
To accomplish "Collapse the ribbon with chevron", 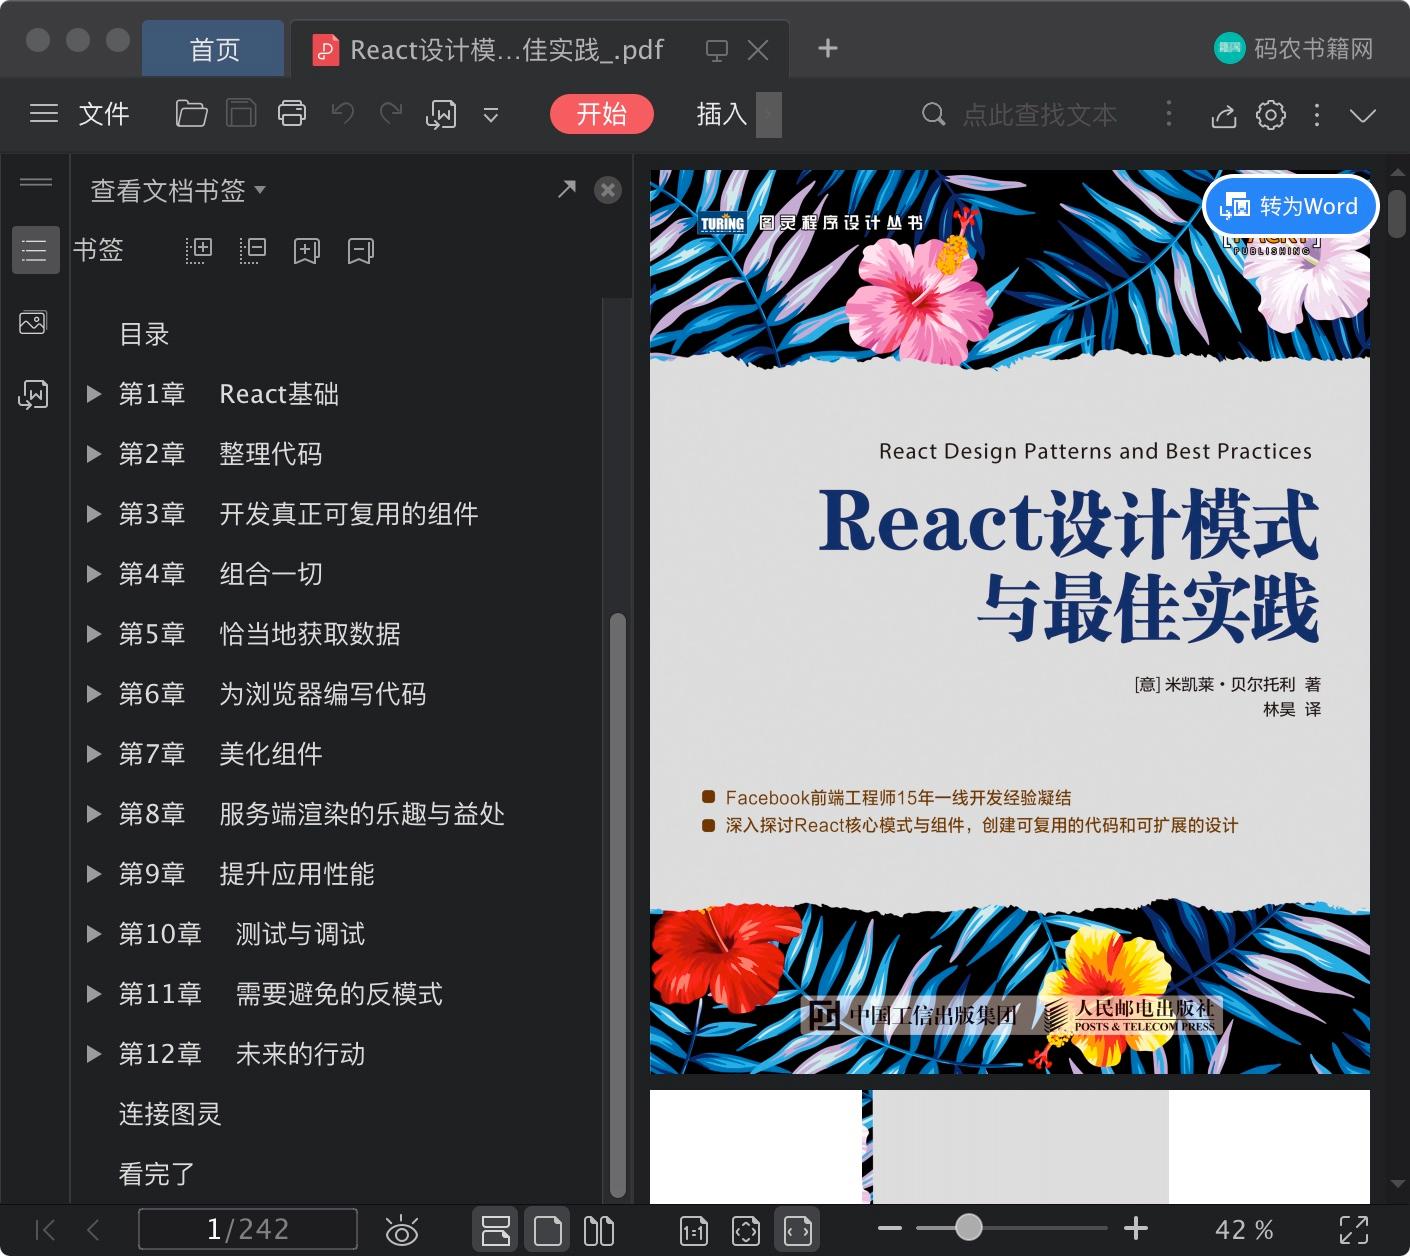I will [1363, 115].
